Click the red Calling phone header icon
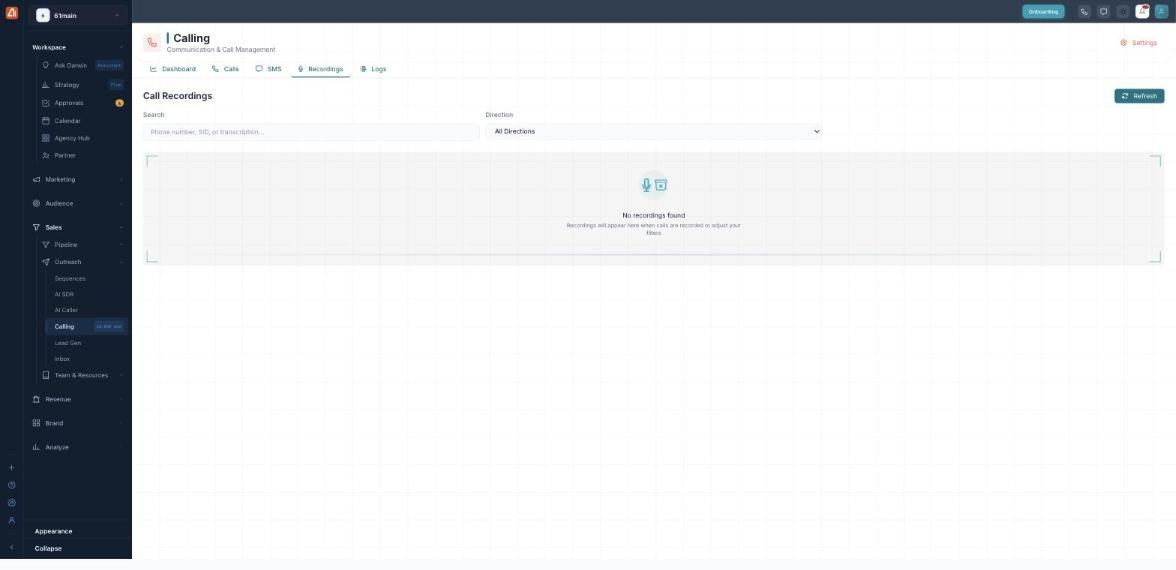 (x=152, y=43)
